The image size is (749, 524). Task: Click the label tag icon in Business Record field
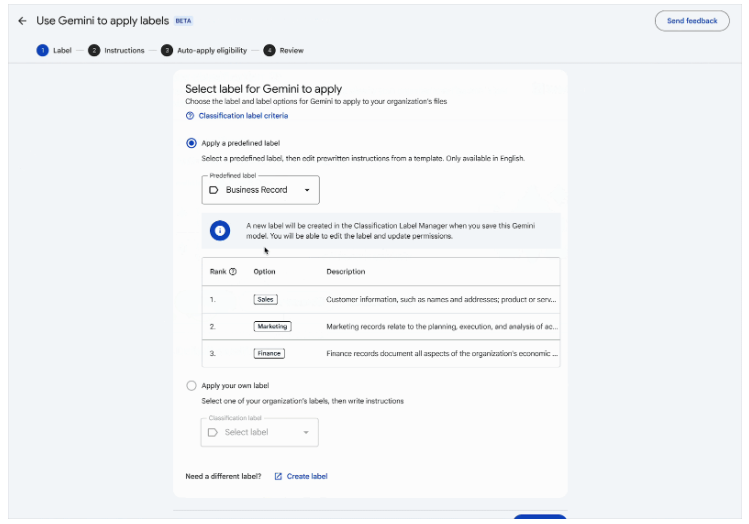[x=214, y=190]
